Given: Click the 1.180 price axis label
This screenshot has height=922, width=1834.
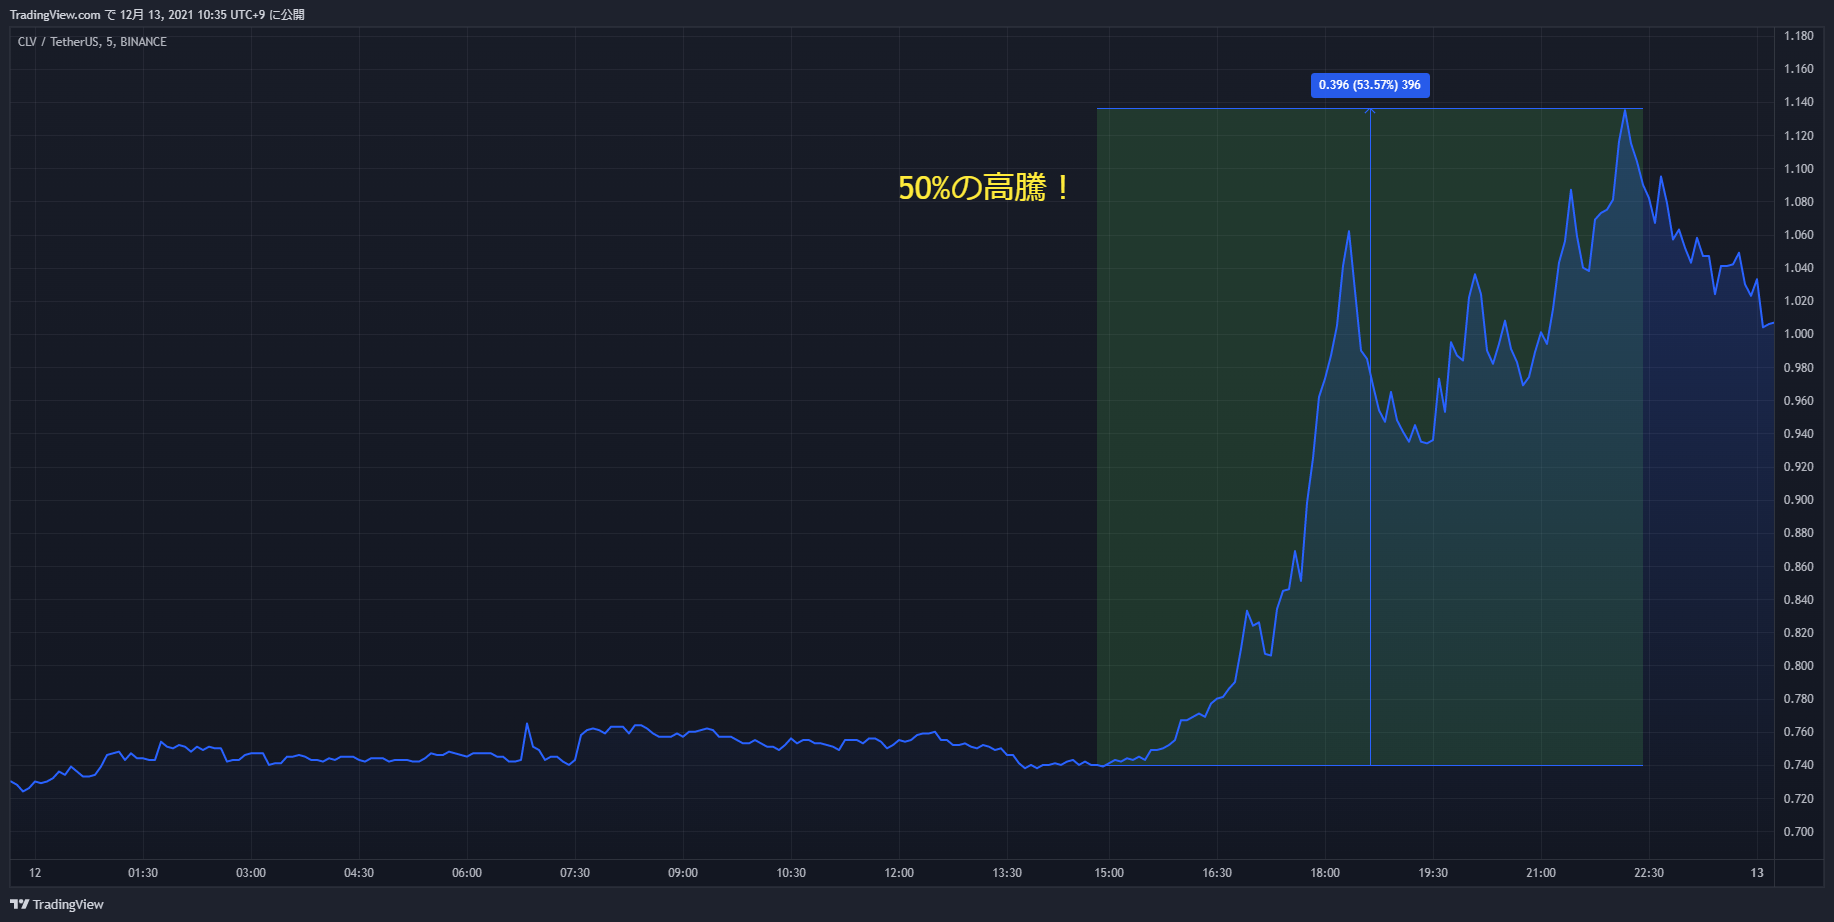Looking at the screenshot, I should coord(1798,36).
